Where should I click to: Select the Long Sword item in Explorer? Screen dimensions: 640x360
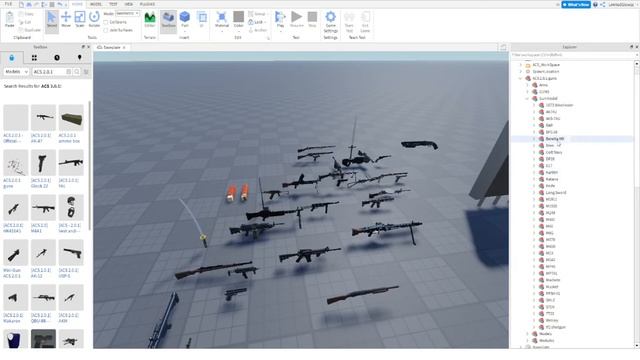point(556,193)
